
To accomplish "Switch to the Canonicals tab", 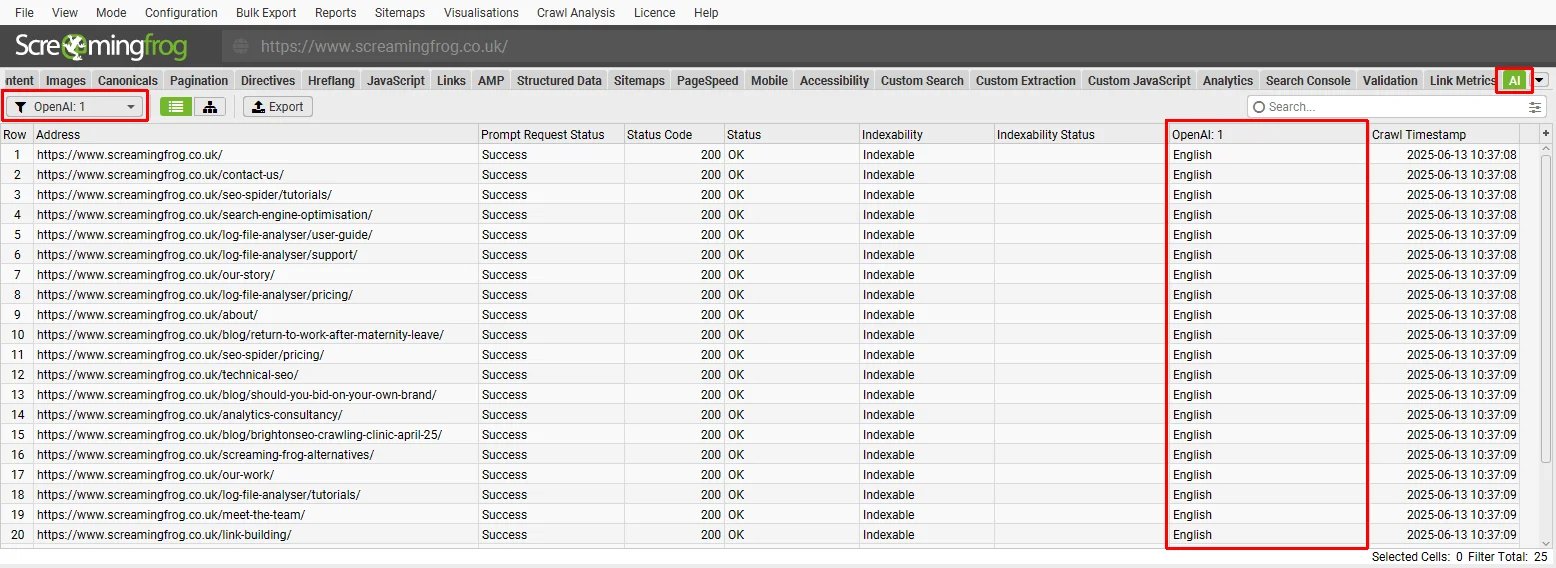I will pos(128,81).
